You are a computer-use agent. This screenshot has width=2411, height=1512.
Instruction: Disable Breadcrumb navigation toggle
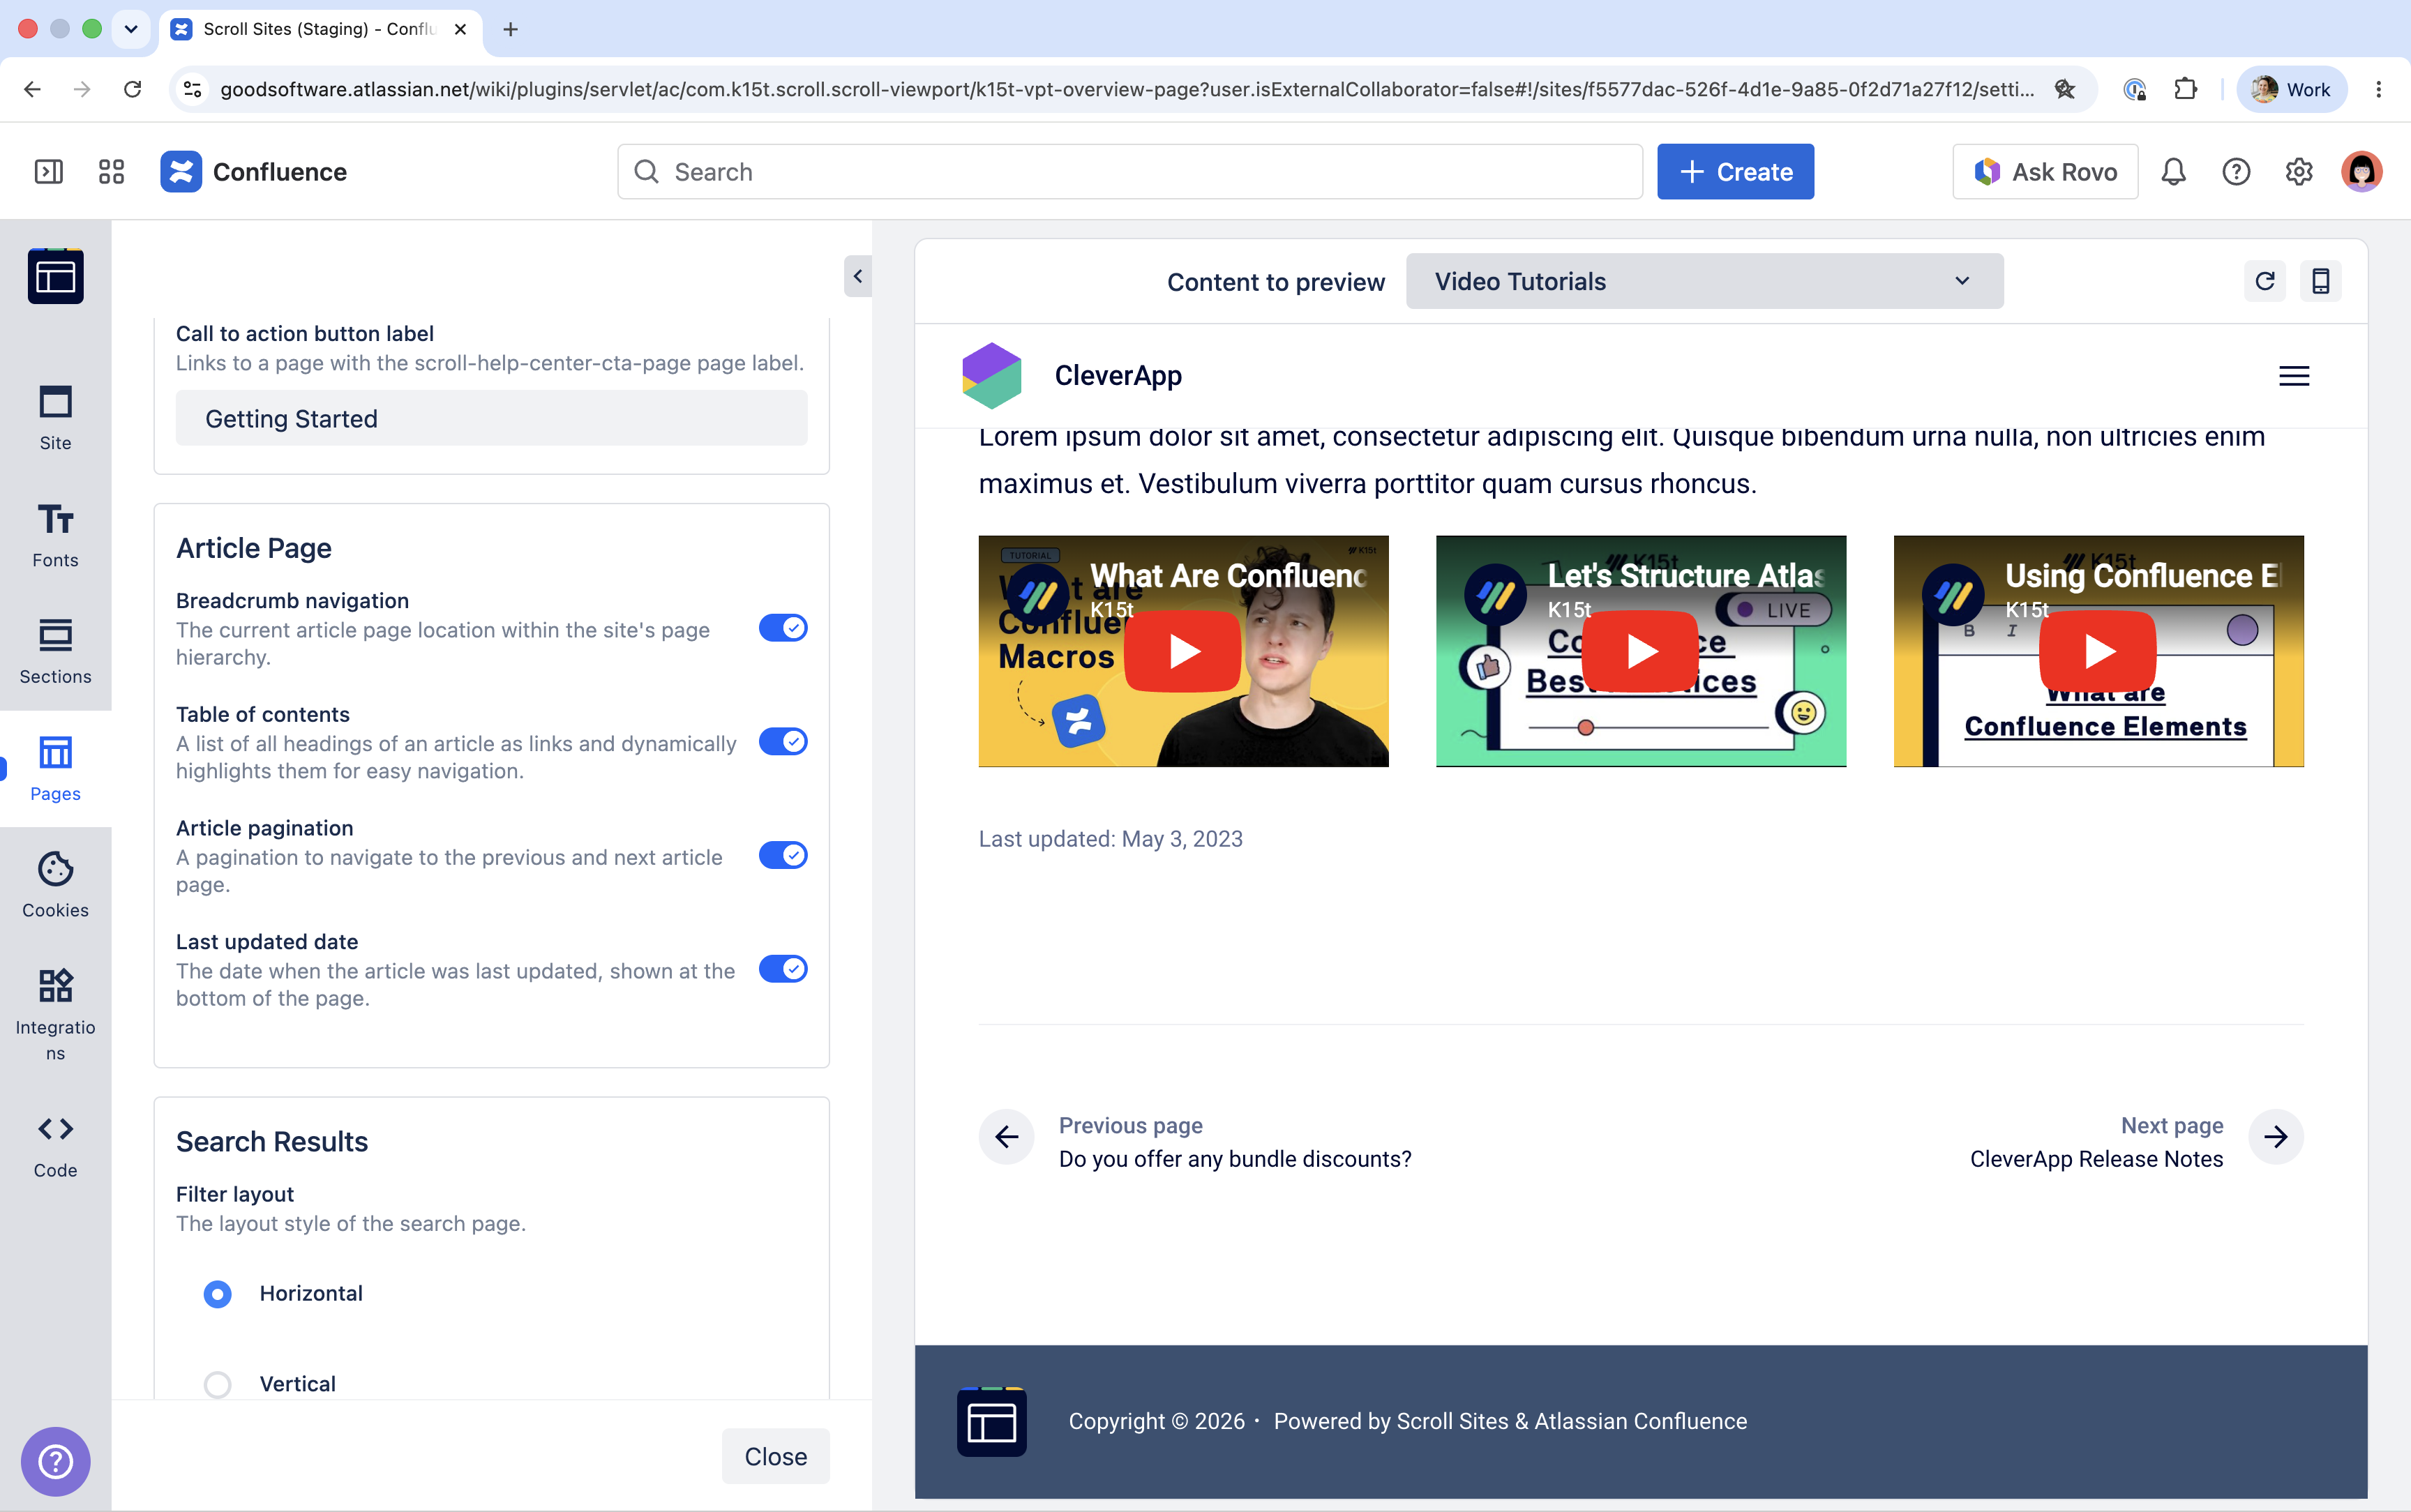pyautogui.click(x=783, y=628)
